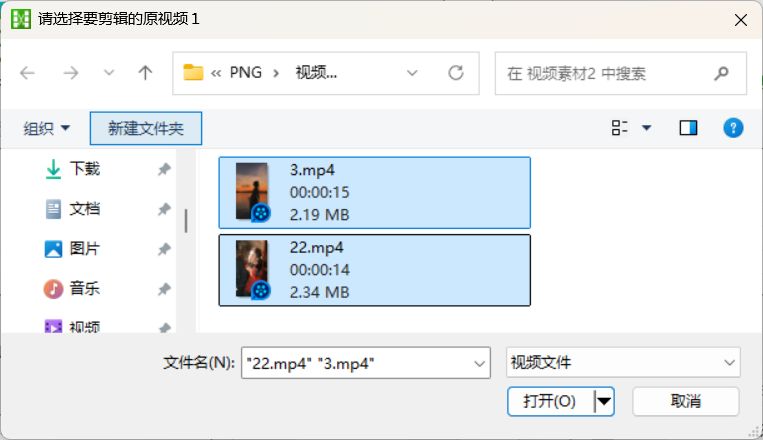Click size 2.19 MB
This screenshot has width=763, height=440.
[x=320, y=215]
